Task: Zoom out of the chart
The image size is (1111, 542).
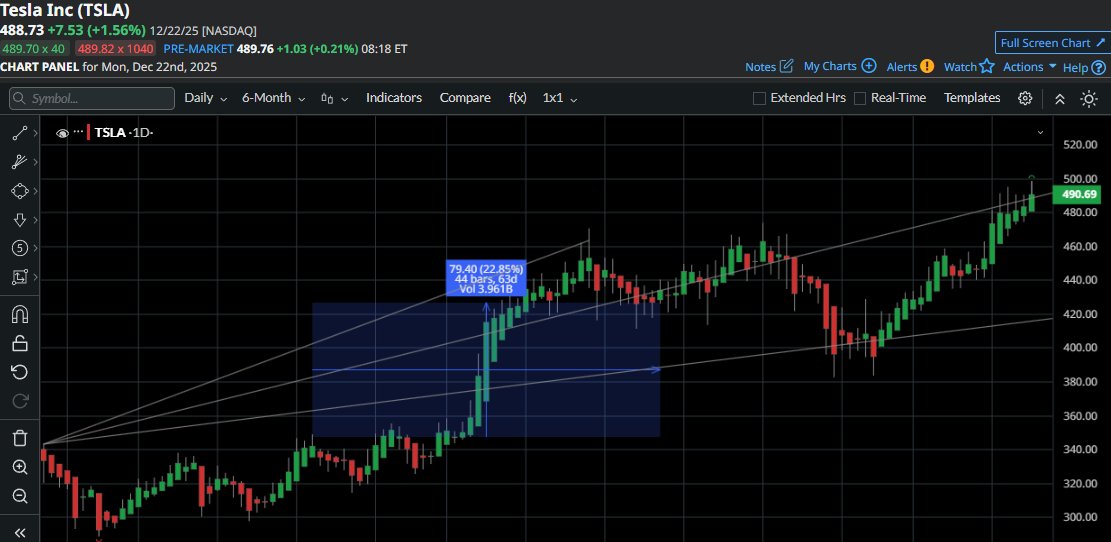Action: coord(20,496)
